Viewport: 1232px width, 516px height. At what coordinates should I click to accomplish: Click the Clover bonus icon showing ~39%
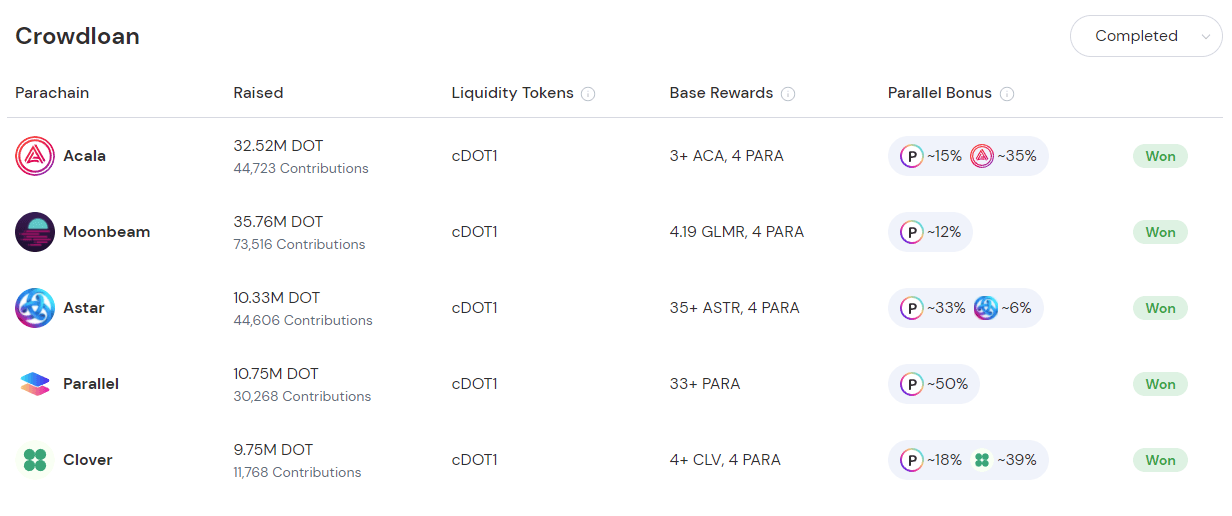point(982,460)
